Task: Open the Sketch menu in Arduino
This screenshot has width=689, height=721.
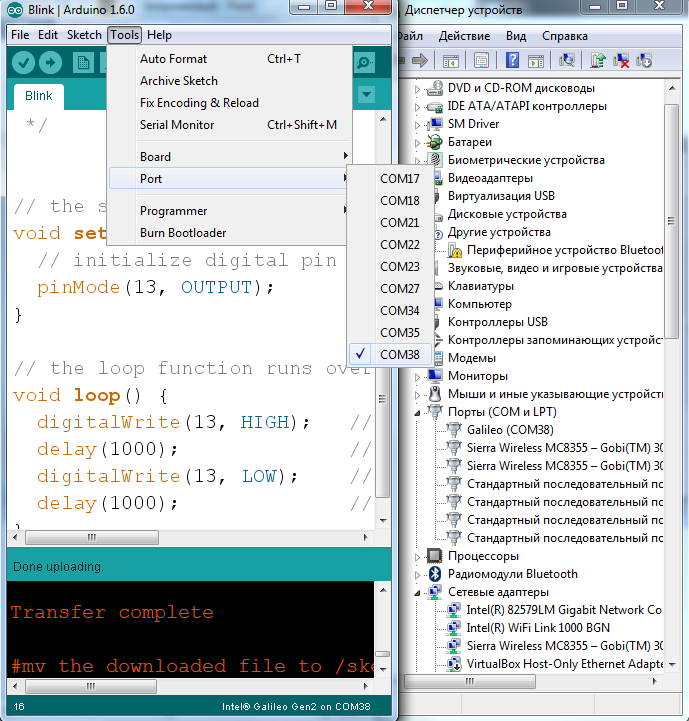Action: 84,35
